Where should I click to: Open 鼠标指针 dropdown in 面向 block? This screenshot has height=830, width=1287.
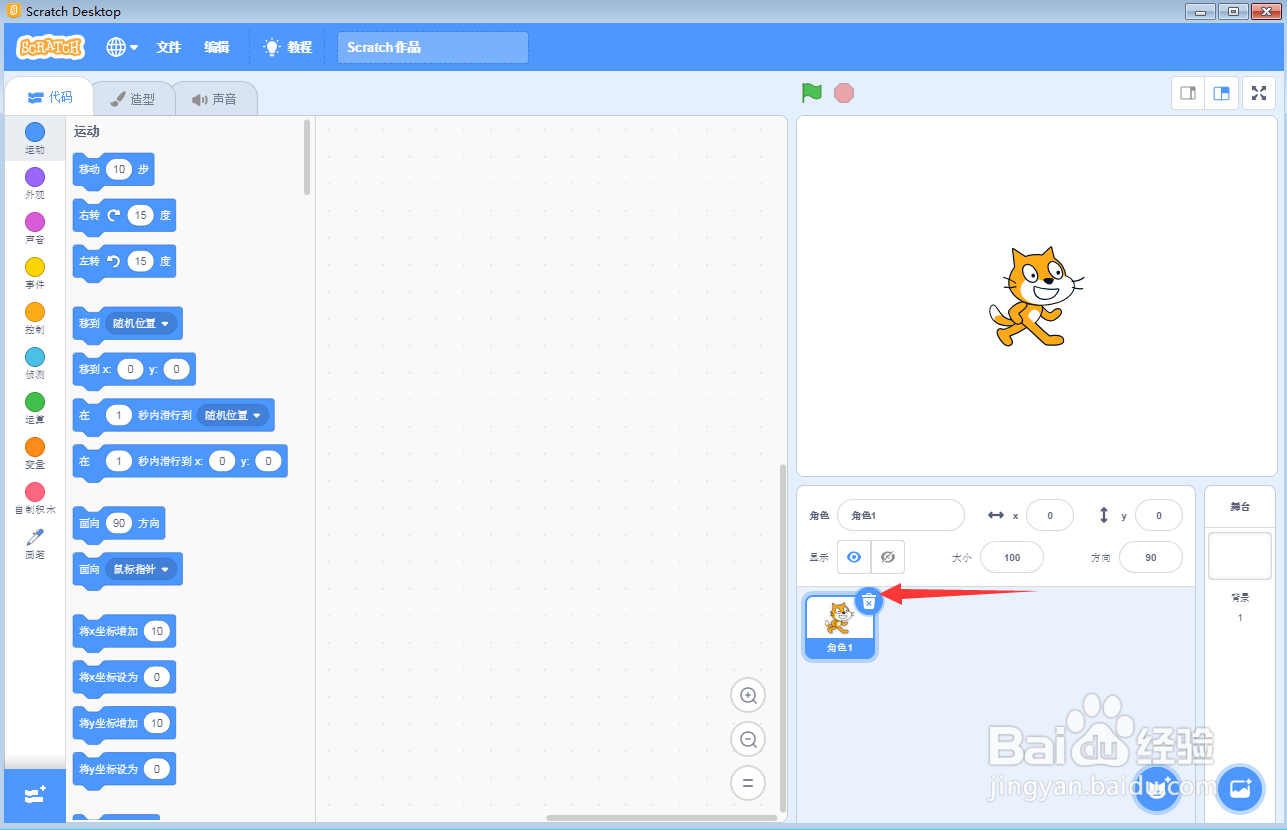(141, 569)
